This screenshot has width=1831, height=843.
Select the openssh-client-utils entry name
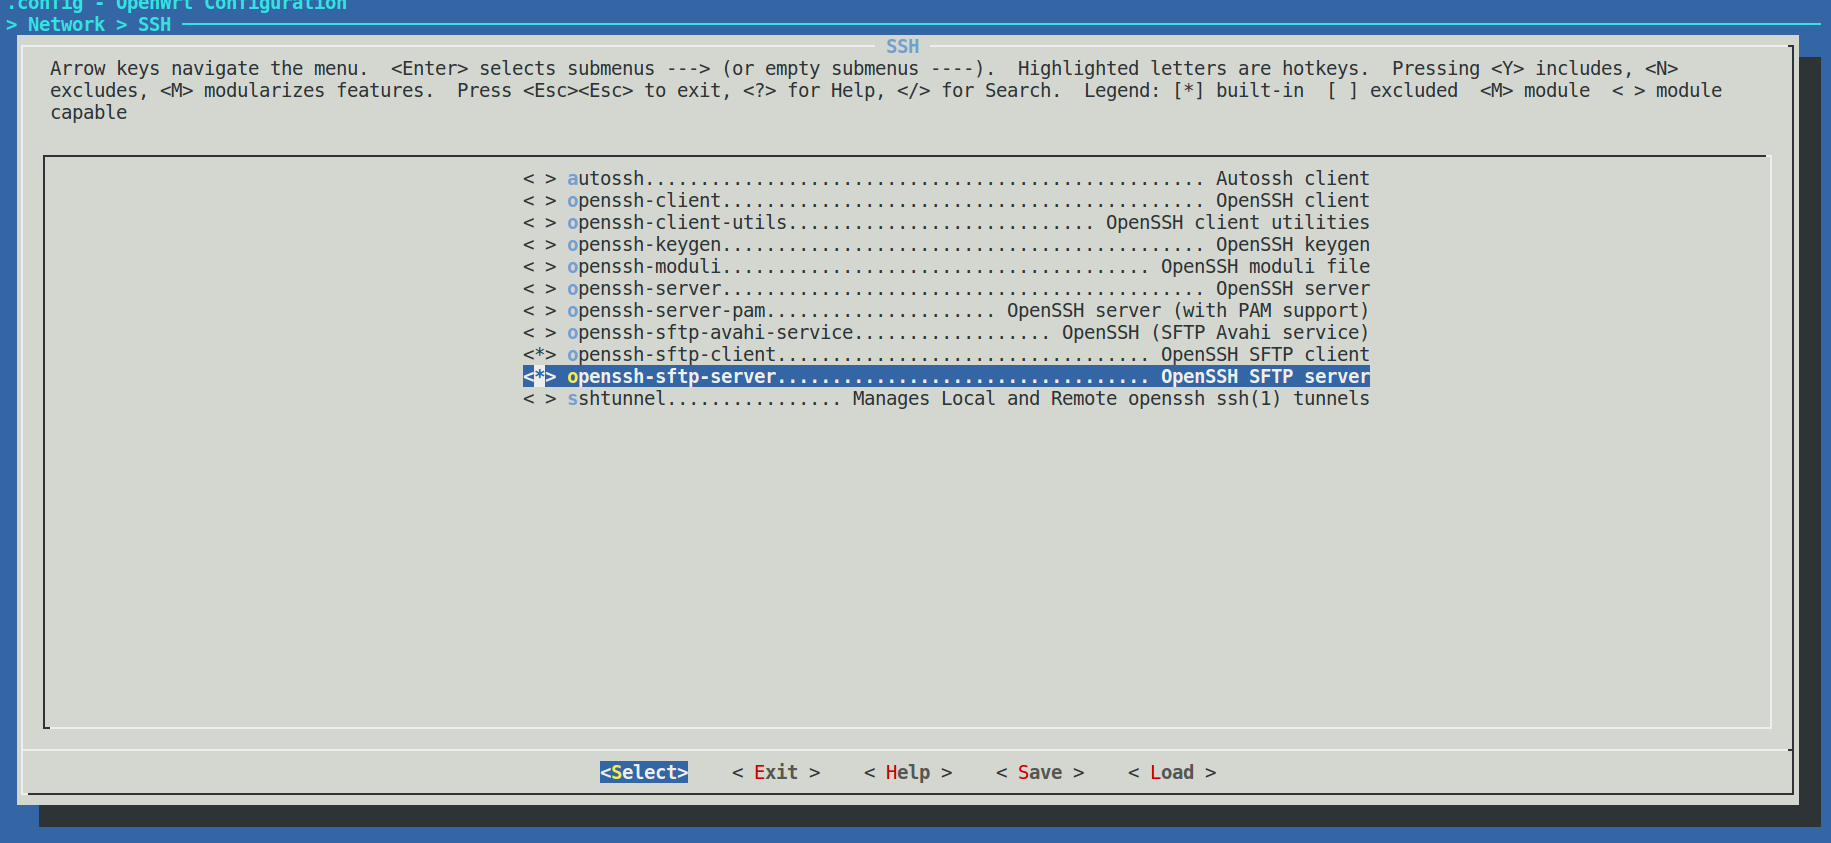click(x=677, y=223)
